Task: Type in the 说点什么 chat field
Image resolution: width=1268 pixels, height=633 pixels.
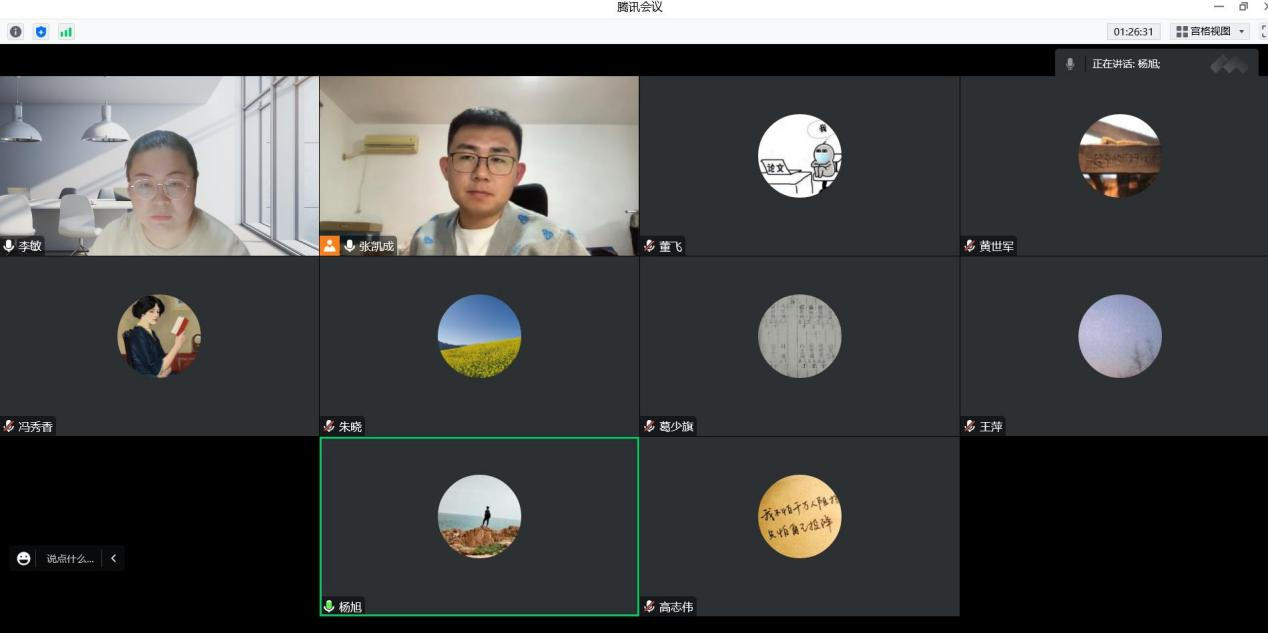Action: (70, 559)
